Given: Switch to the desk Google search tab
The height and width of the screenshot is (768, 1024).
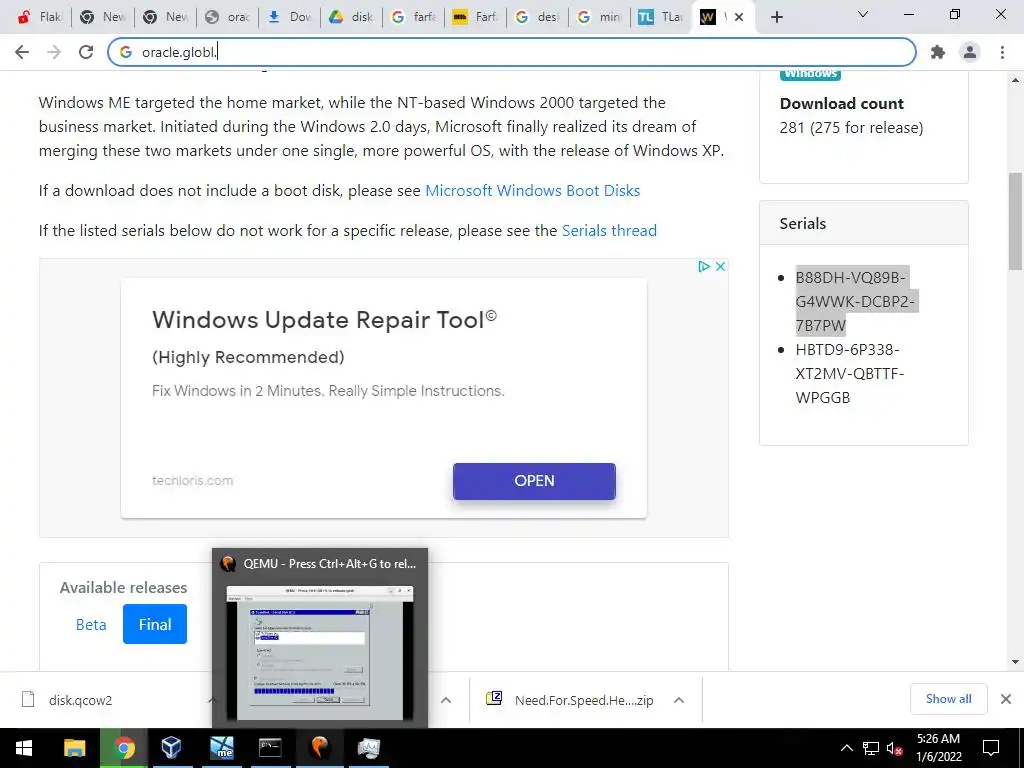Looking at the screenshot, I should tap(537, 17).
